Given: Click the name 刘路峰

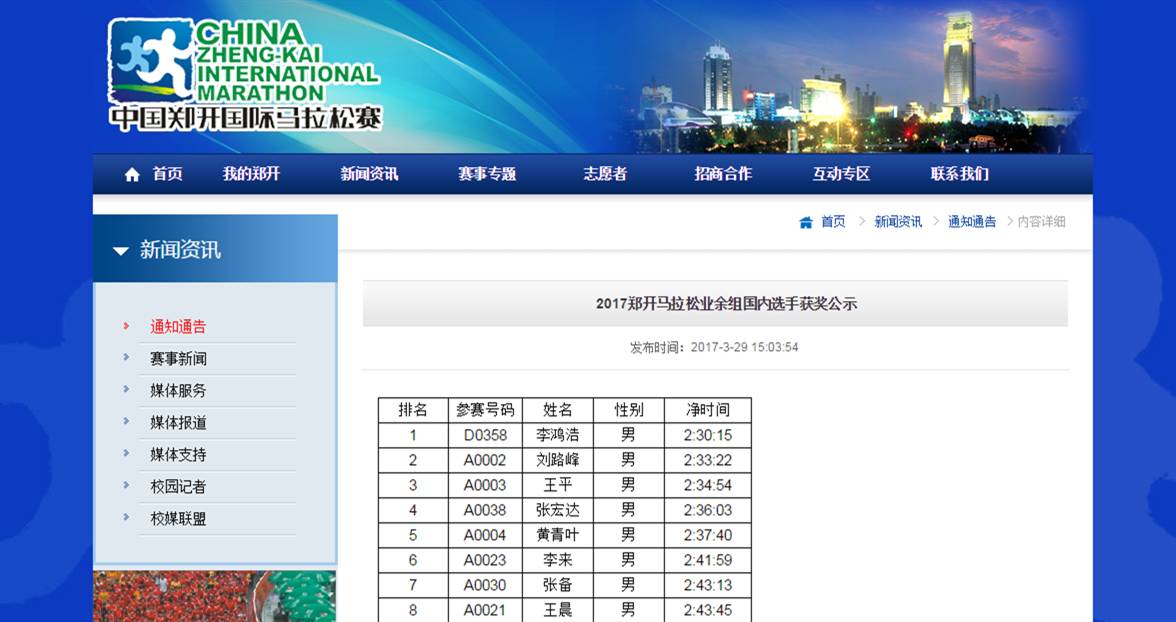Looking at the screenshot, I should point(557,460).
